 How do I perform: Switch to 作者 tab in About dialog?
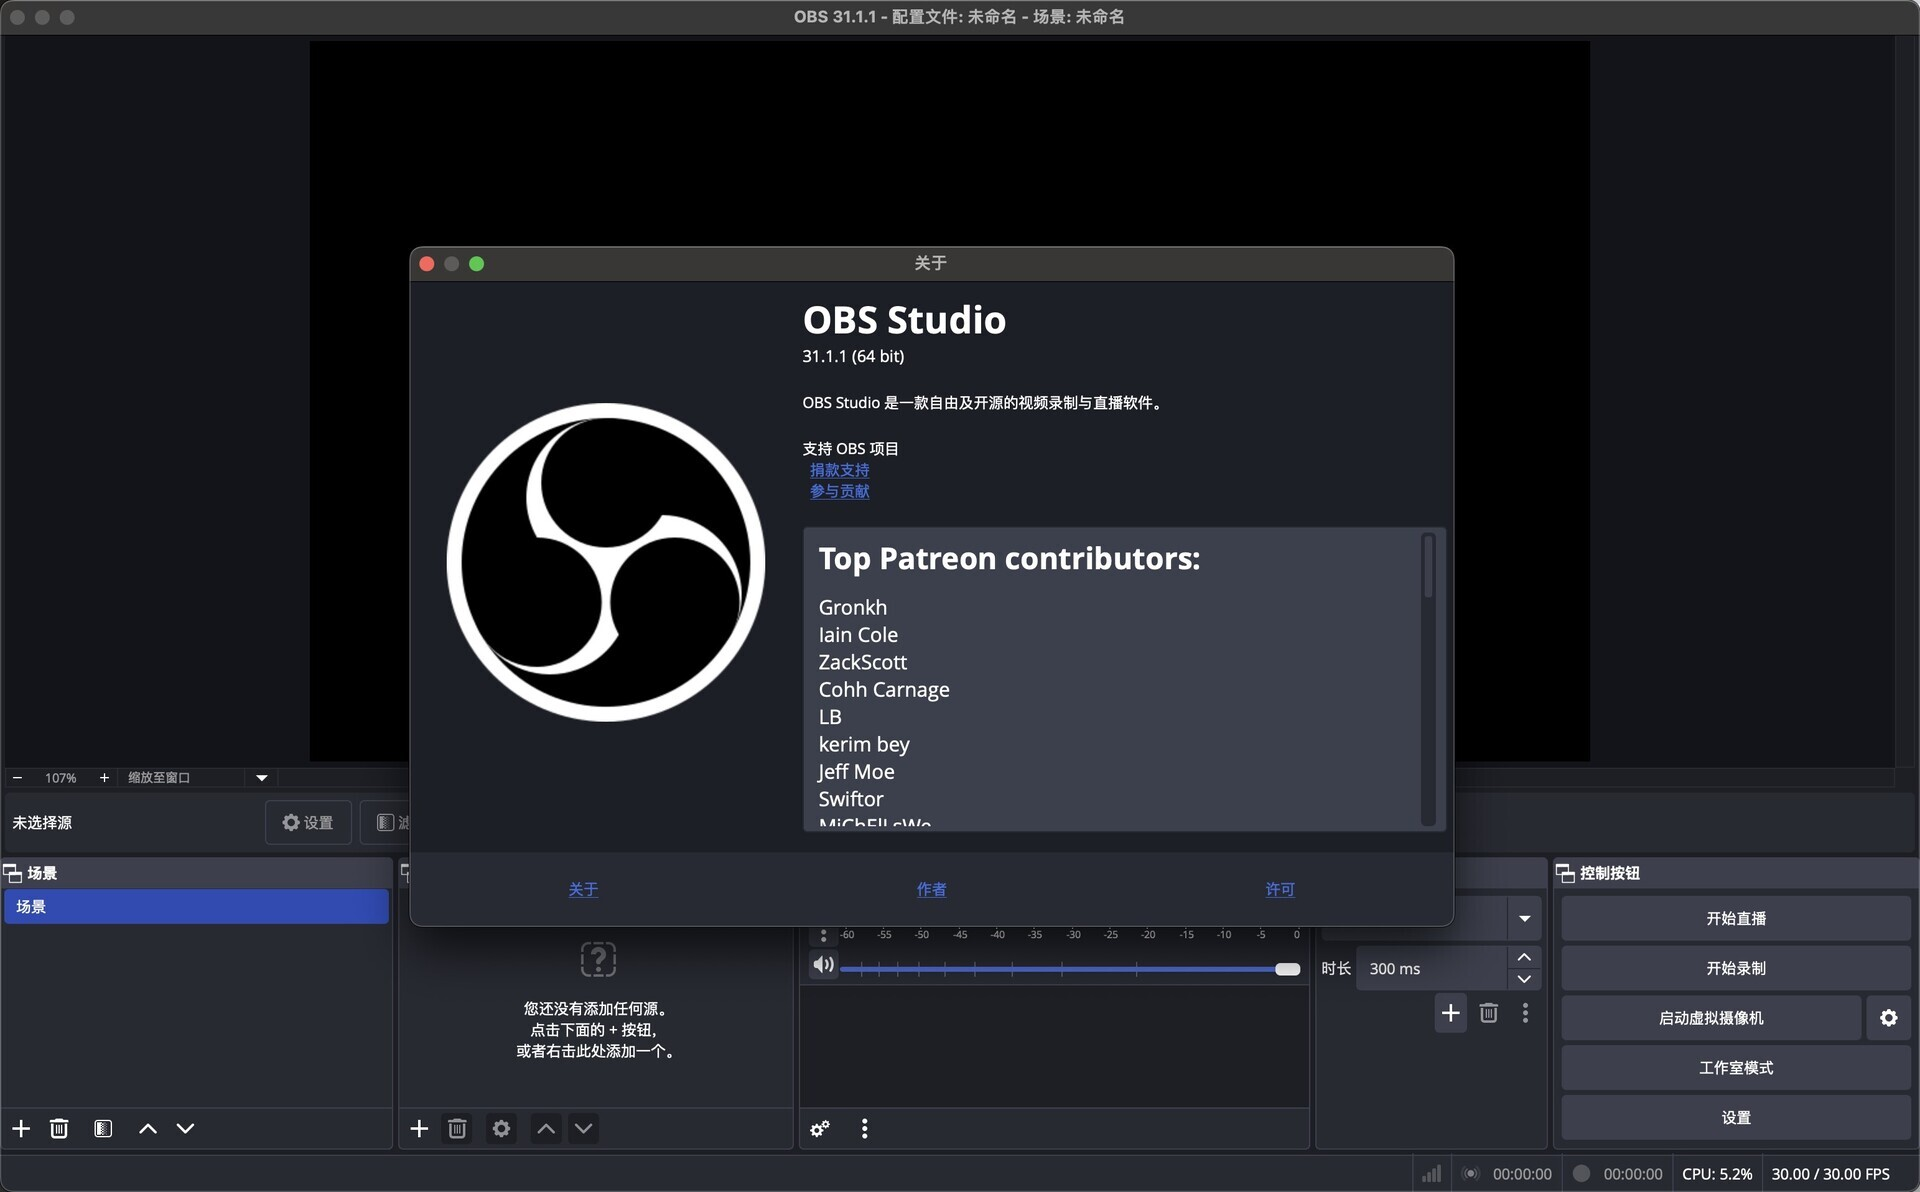click(x=931, y=889)
